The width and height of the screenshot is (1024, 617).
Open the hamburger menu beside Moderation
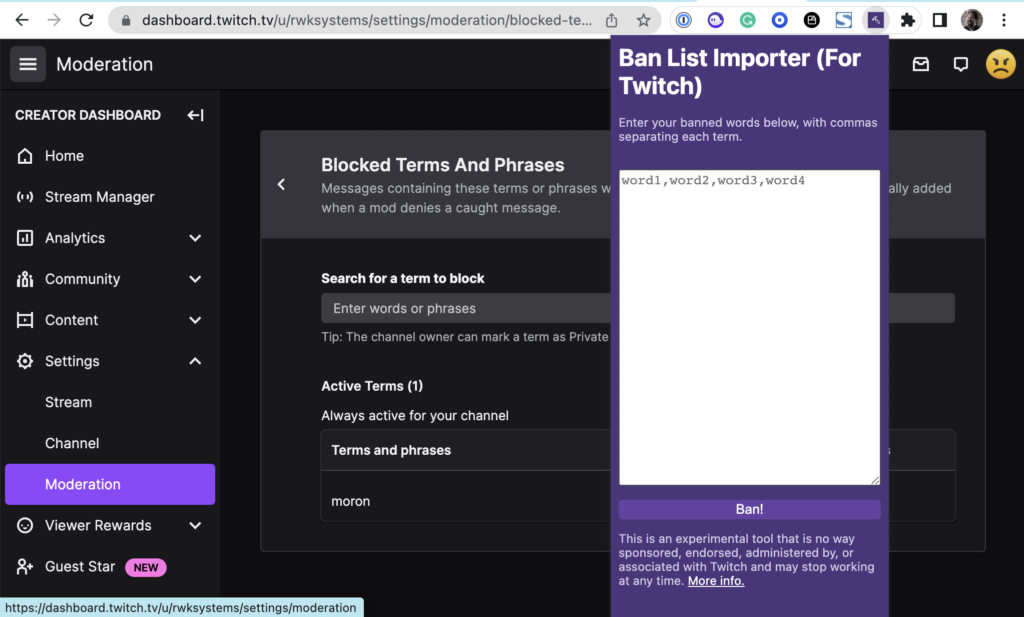click(27, 64)
